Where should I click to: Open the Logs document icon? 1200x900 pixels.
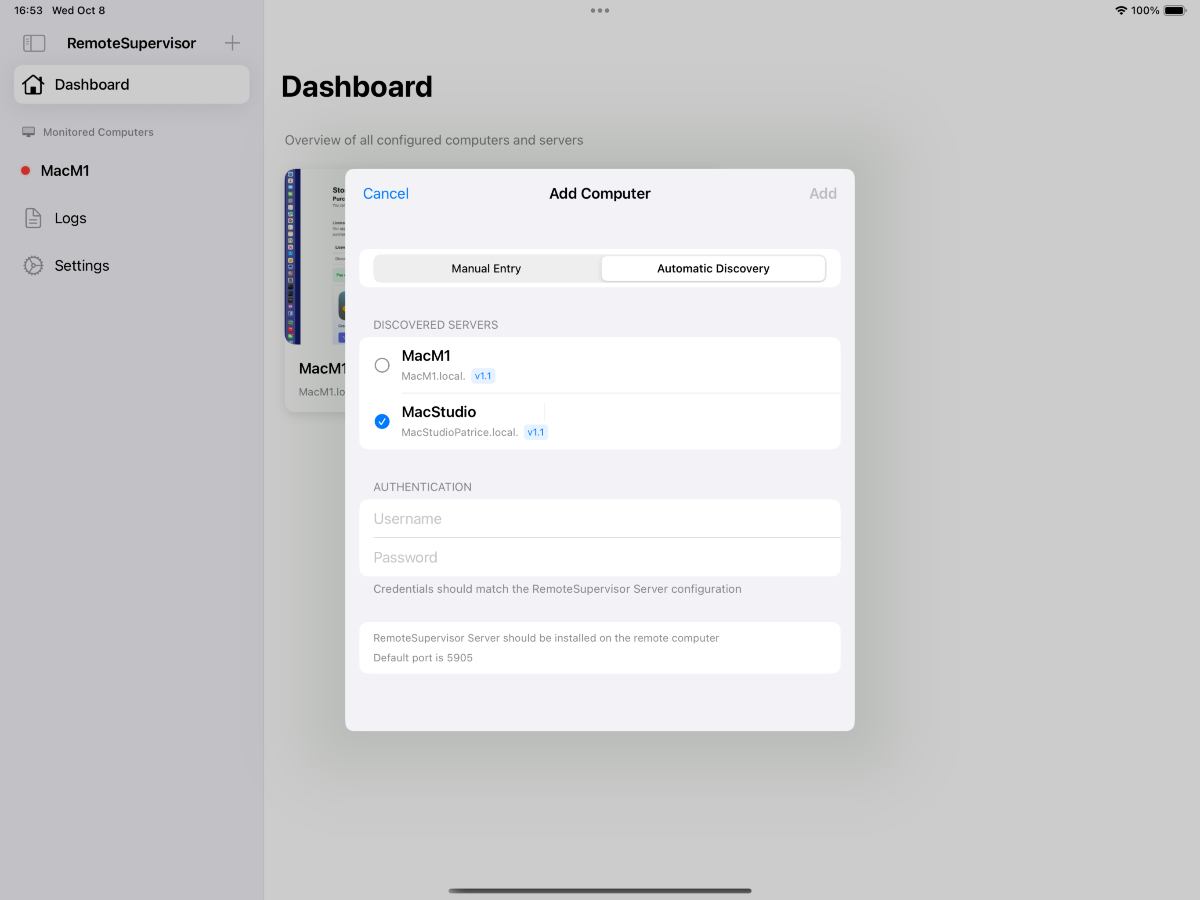33,218
